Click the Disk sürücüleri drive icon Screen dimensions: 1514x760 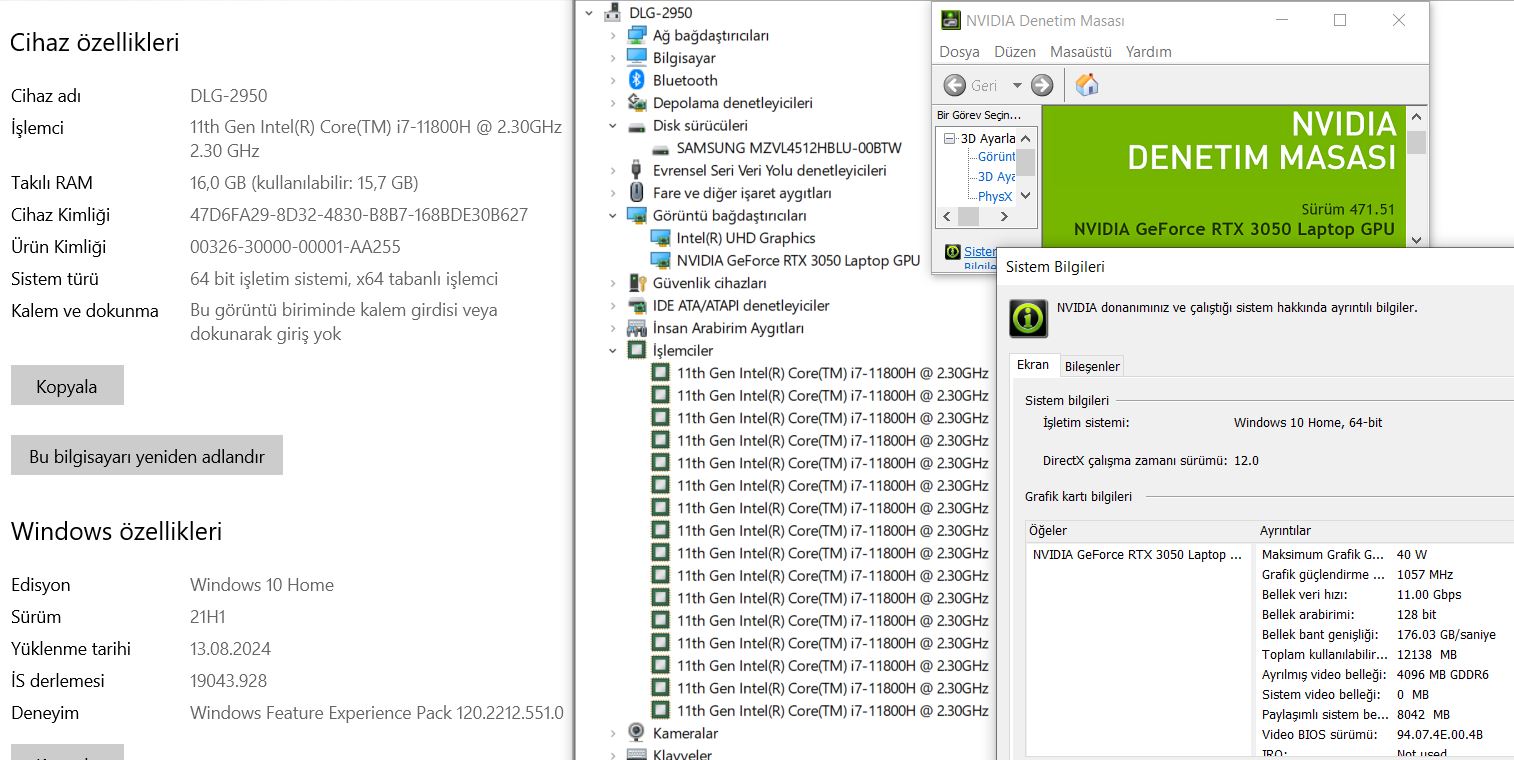pyautogui.click(x=637, y=126)
